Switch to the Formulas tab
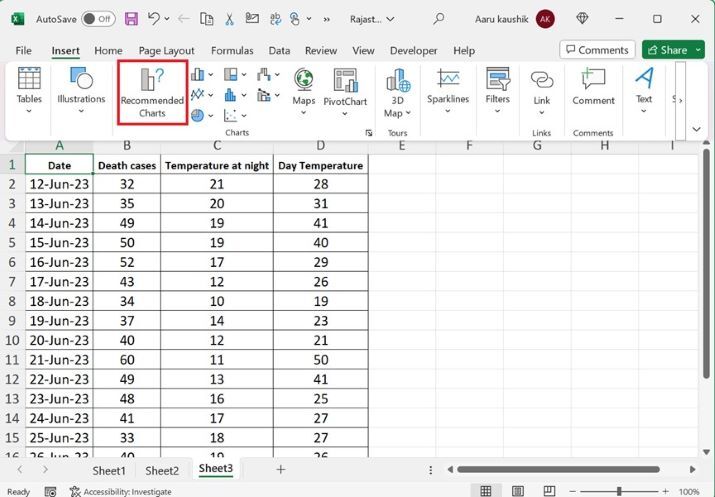Viewport: 715px width, 497px height. tap(232, 50)
